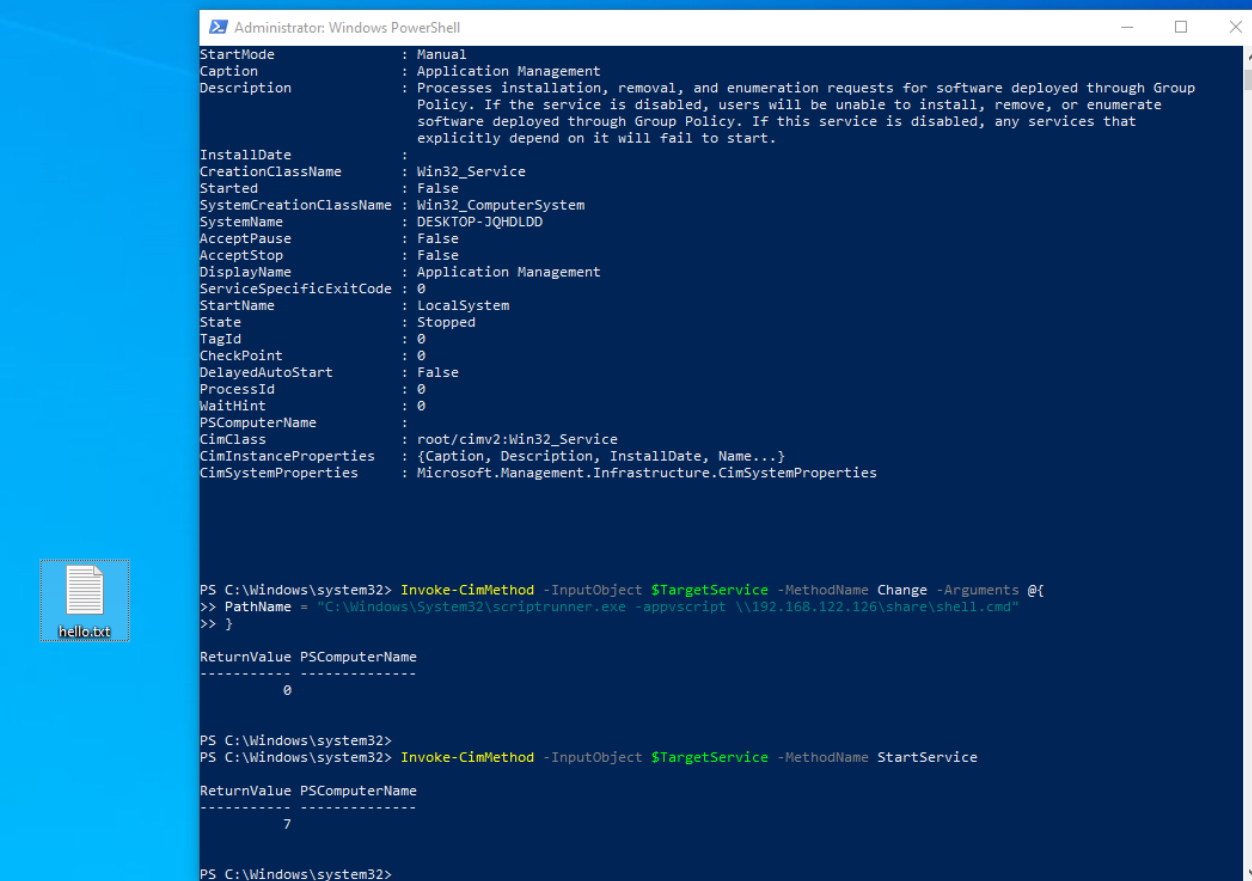The image size is (1252, 881).
Task: Click the root/cimv2:Win32_Service CimClass value
Action: 517,439
